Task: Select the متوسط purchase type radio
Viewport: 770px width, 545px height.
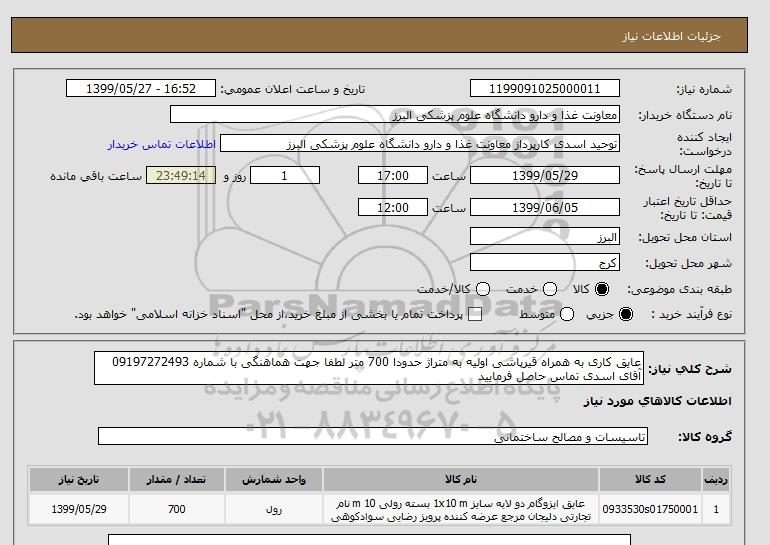Action: (x=567, y=314)
